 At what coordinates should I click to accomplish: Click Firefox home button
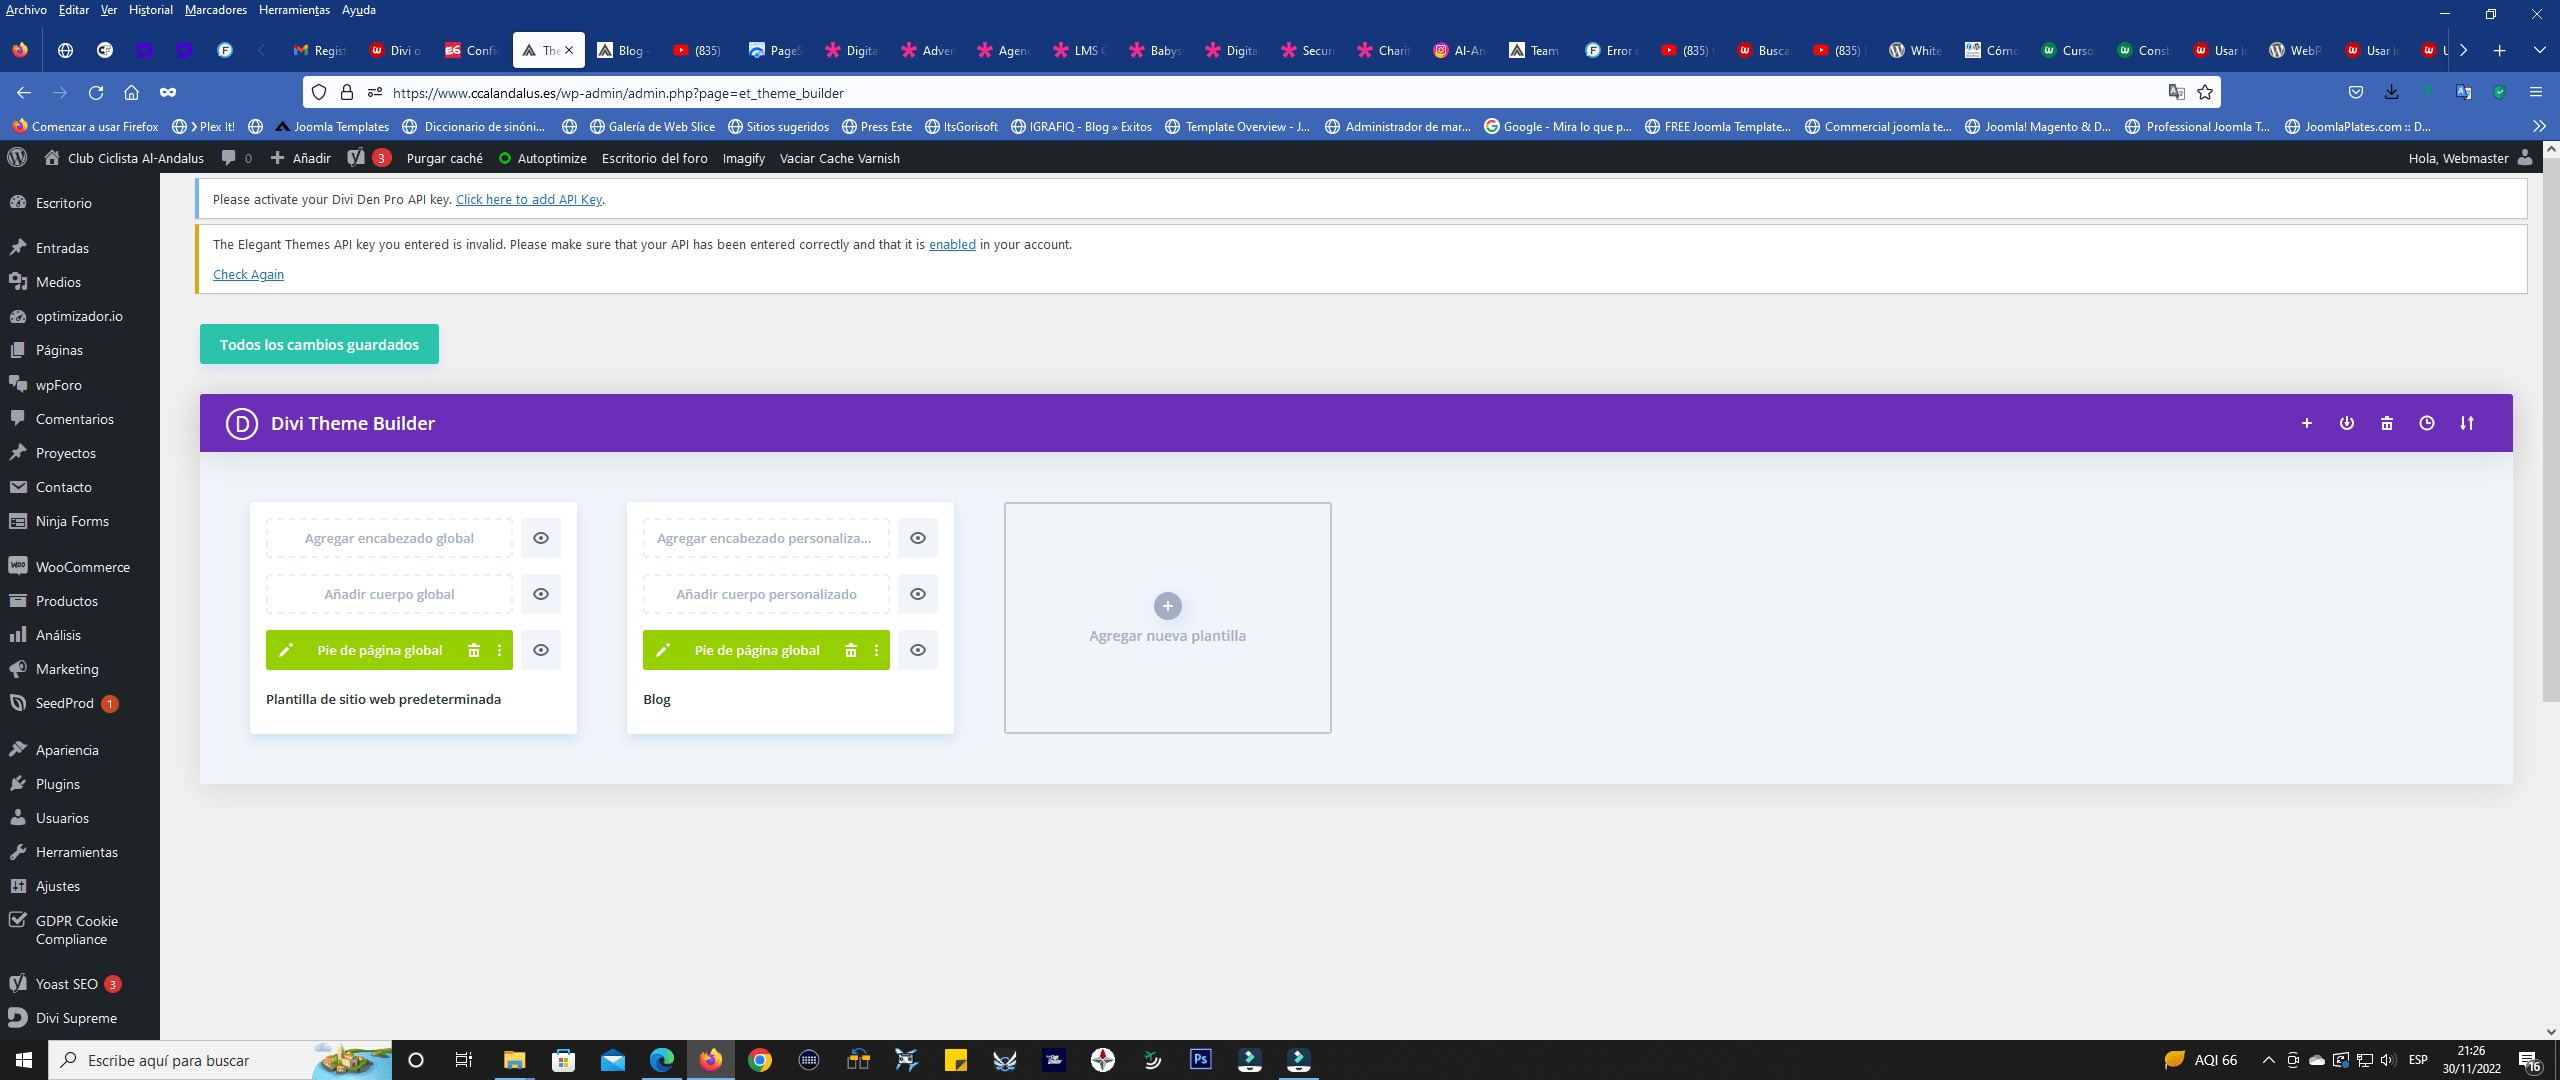click(x=131, y=92)
